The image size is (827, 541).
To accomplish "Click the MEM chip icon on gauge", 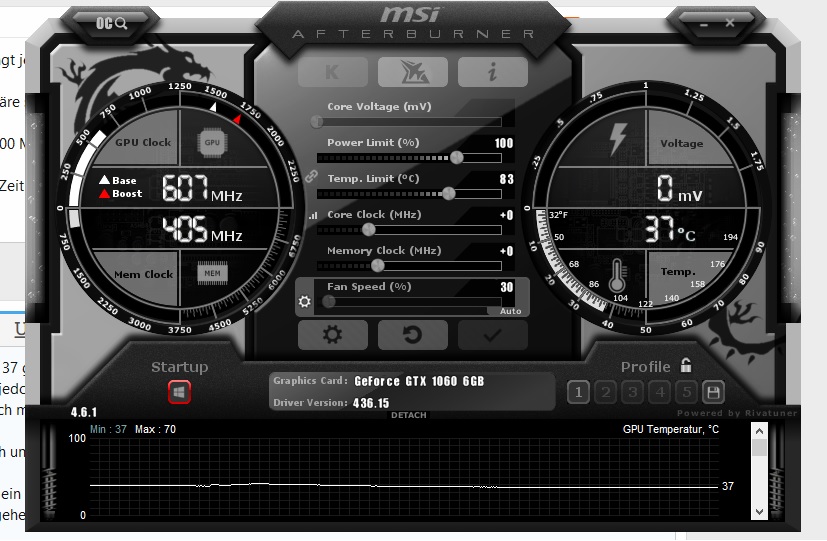I will coord(212,273).
